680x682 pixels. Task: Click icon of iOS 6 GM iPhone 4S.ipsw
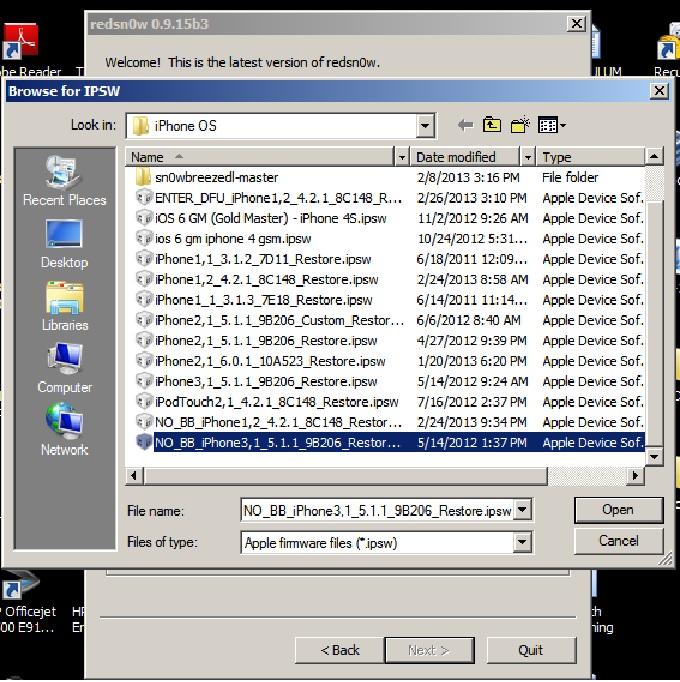click(144, 217)
